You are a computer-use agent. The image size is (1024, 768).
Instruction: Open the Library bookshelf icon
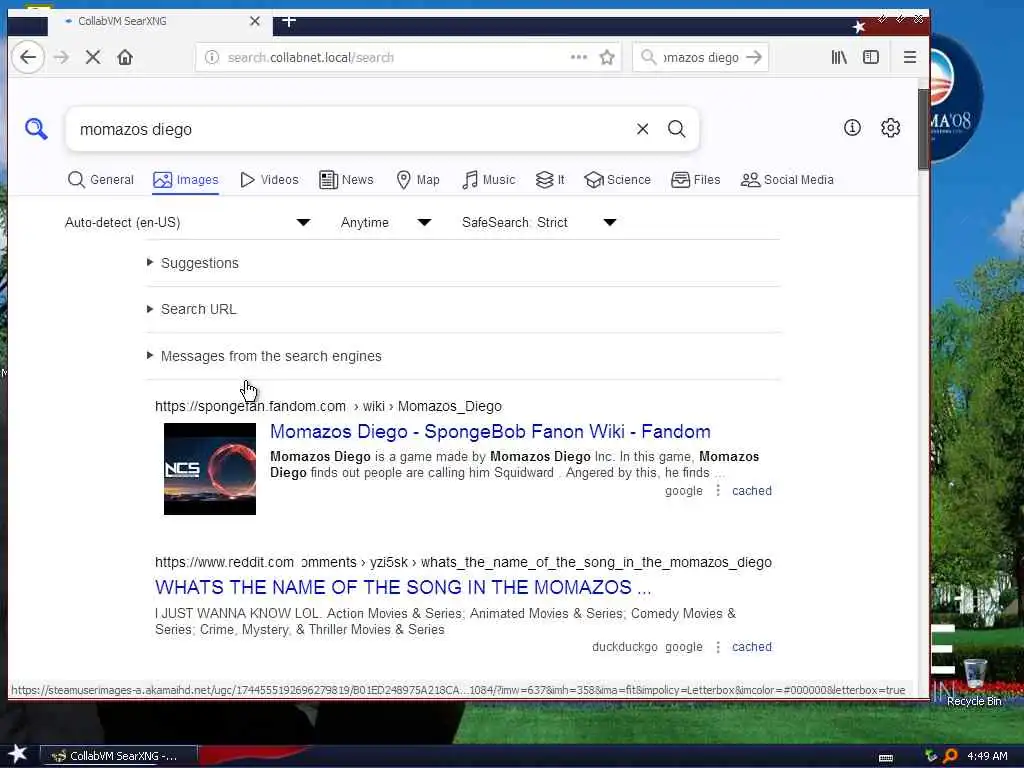(839, 57)
